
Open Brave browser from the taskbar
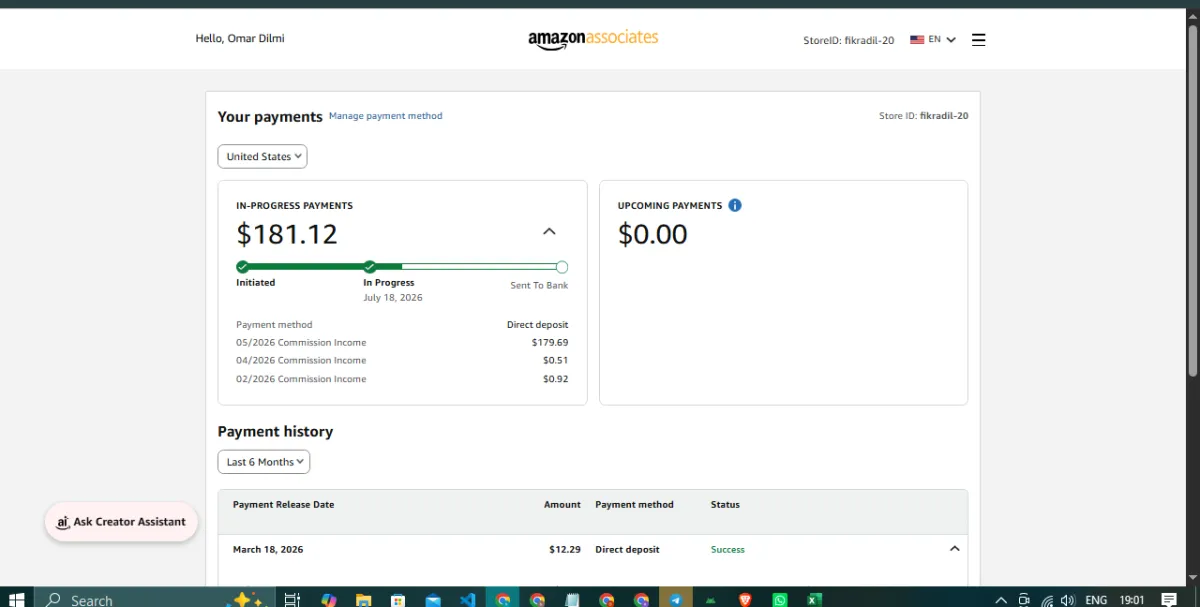tap(745, 599)
